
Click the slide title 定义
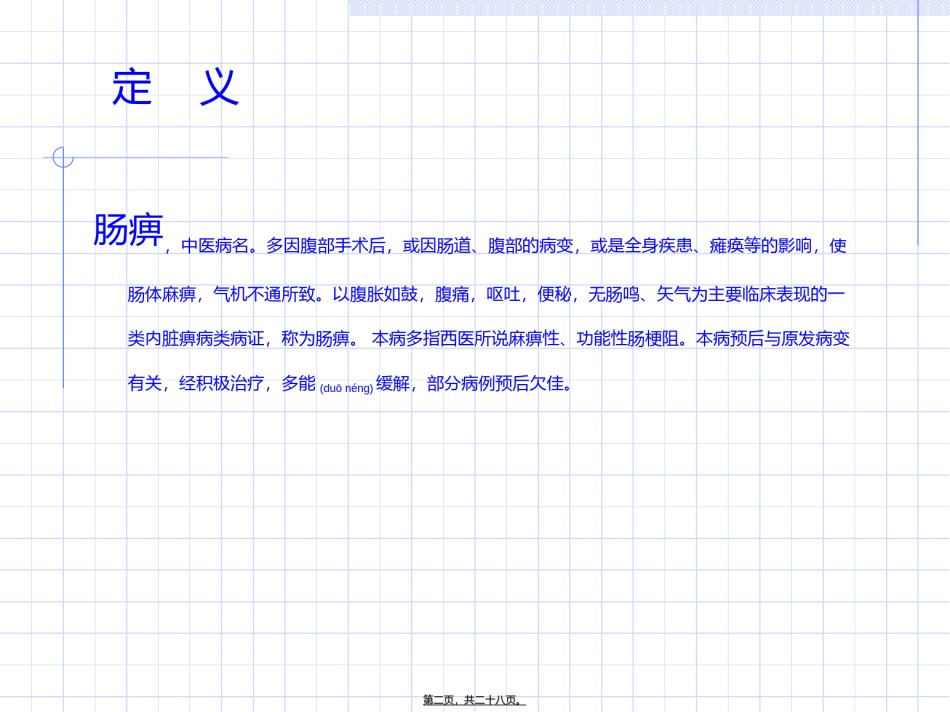coord(176,87)
